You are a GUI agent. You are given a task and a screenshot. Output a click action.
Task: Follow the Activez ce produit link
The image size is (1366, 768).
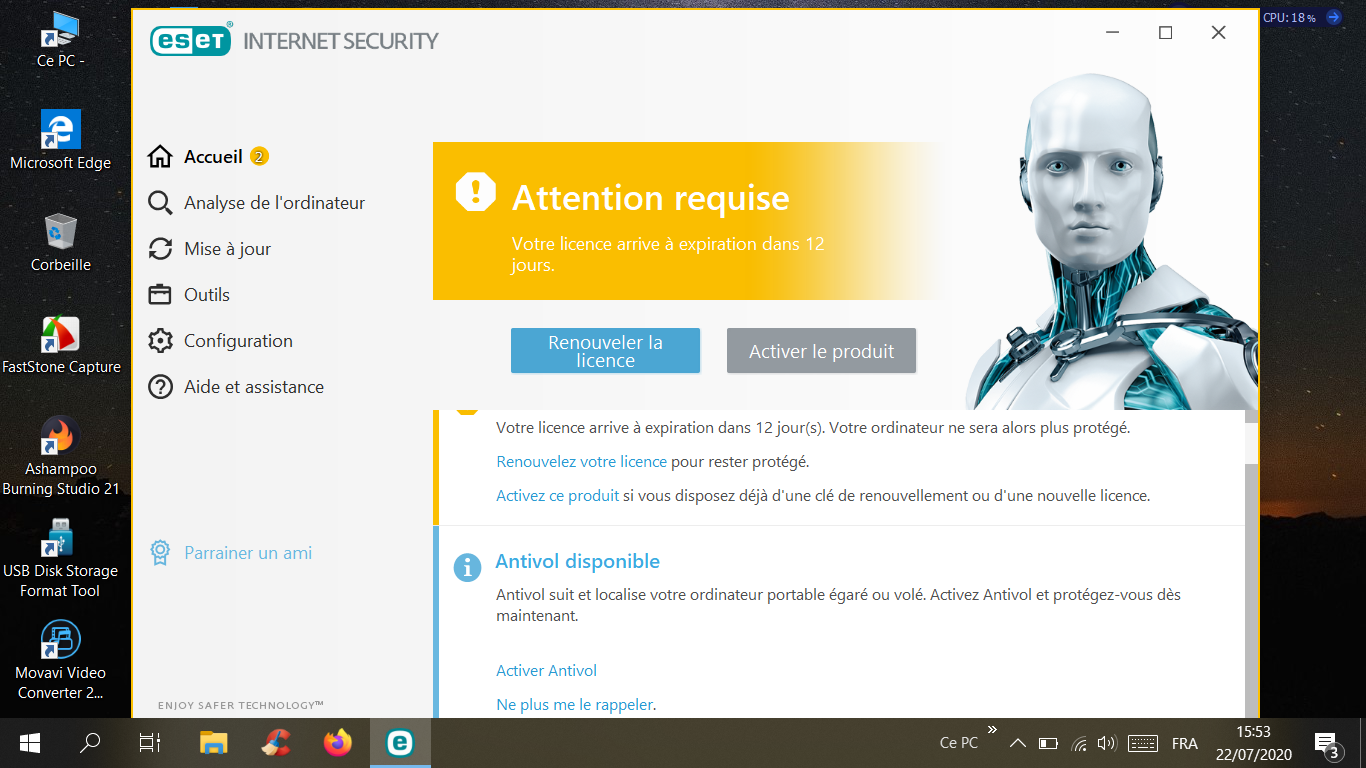(x=558, y=495)
